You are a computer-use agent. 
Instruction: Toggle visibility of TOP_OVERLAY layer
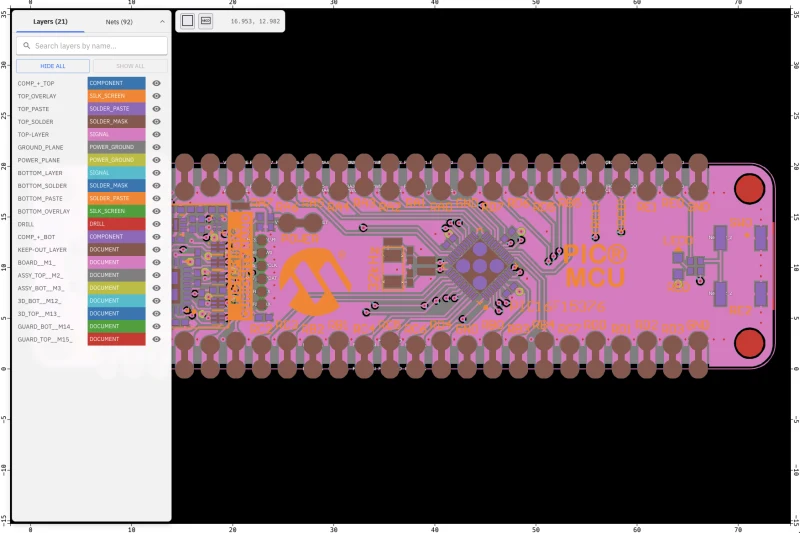[x=157, y=96]
